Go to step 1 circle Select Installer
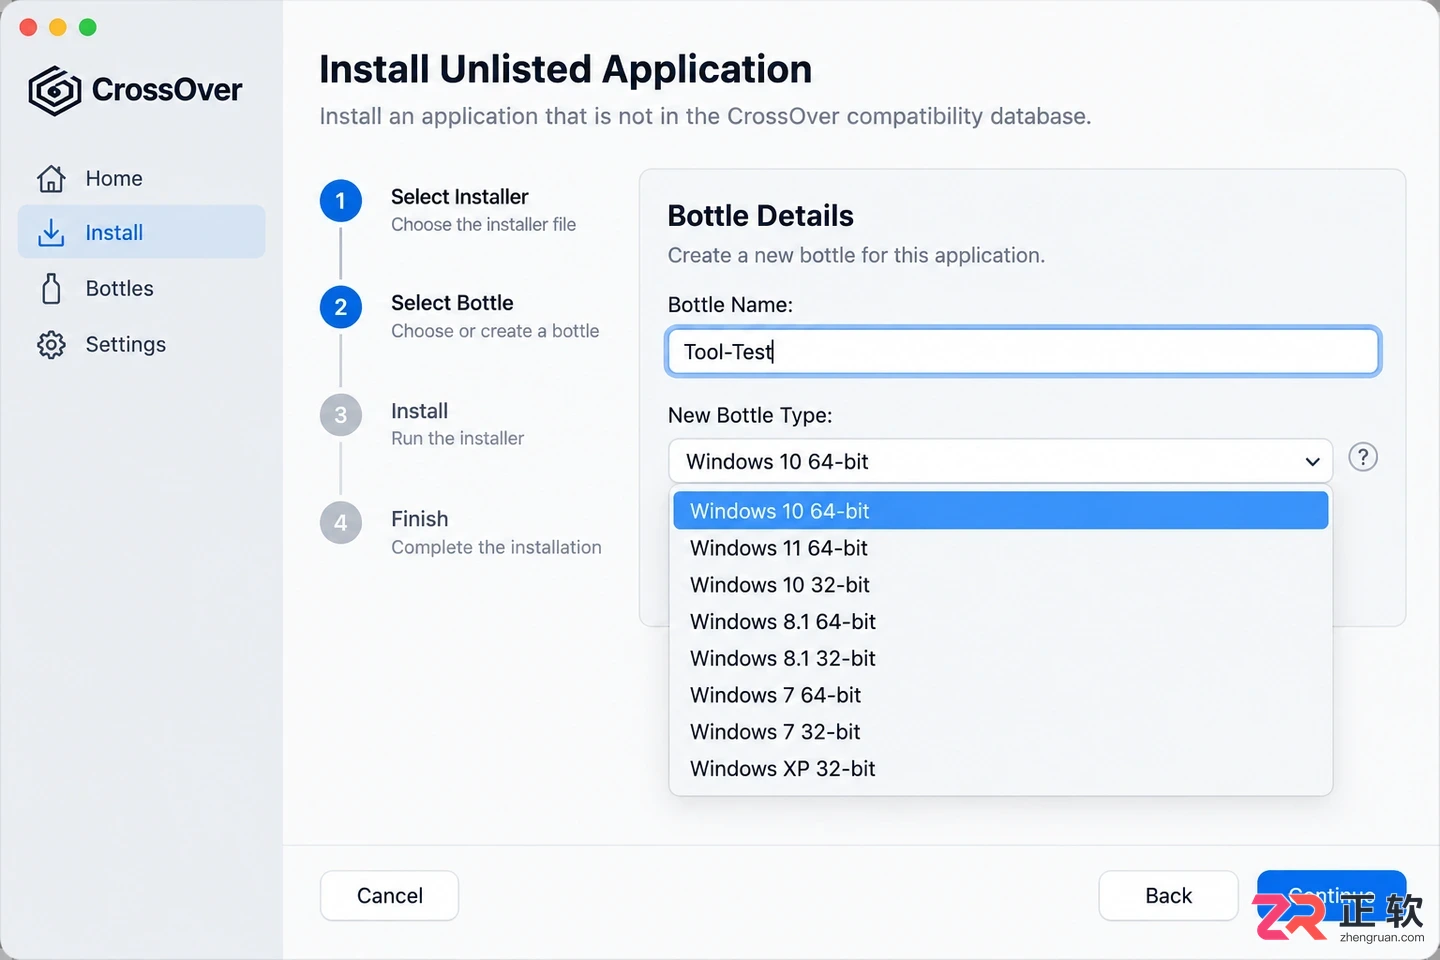The image size is (1440, 960). coord(341,201)
